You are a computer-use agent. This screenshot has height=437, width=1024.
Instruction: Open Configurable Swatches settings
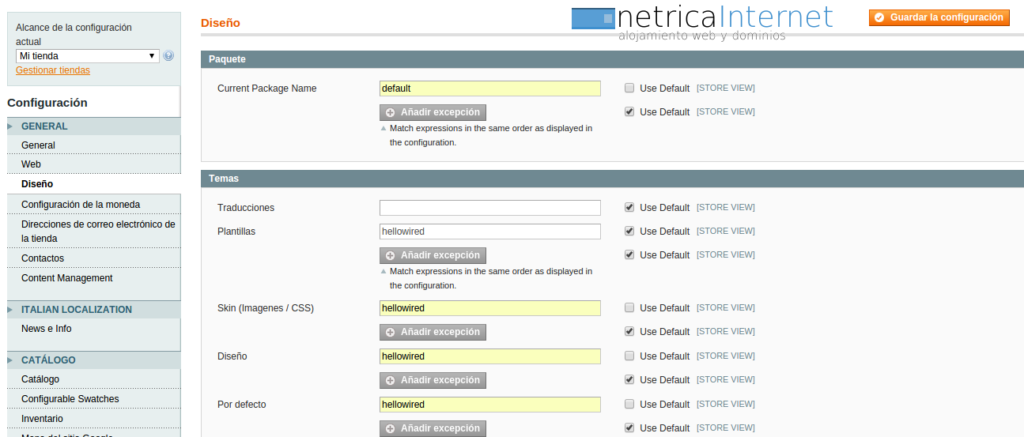point(70,399)
